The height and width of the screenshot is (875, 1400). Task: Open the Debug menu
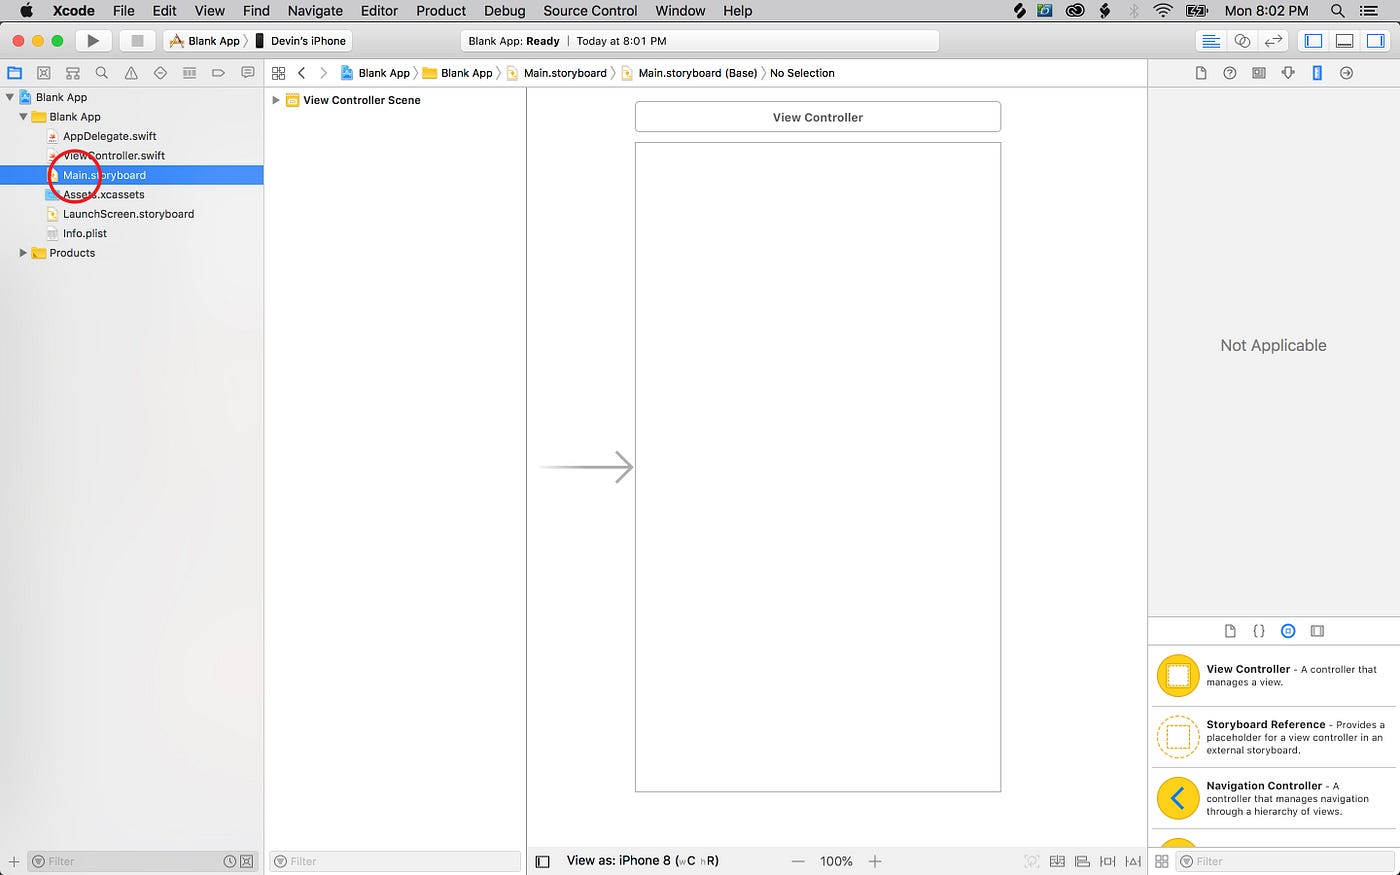504,11
